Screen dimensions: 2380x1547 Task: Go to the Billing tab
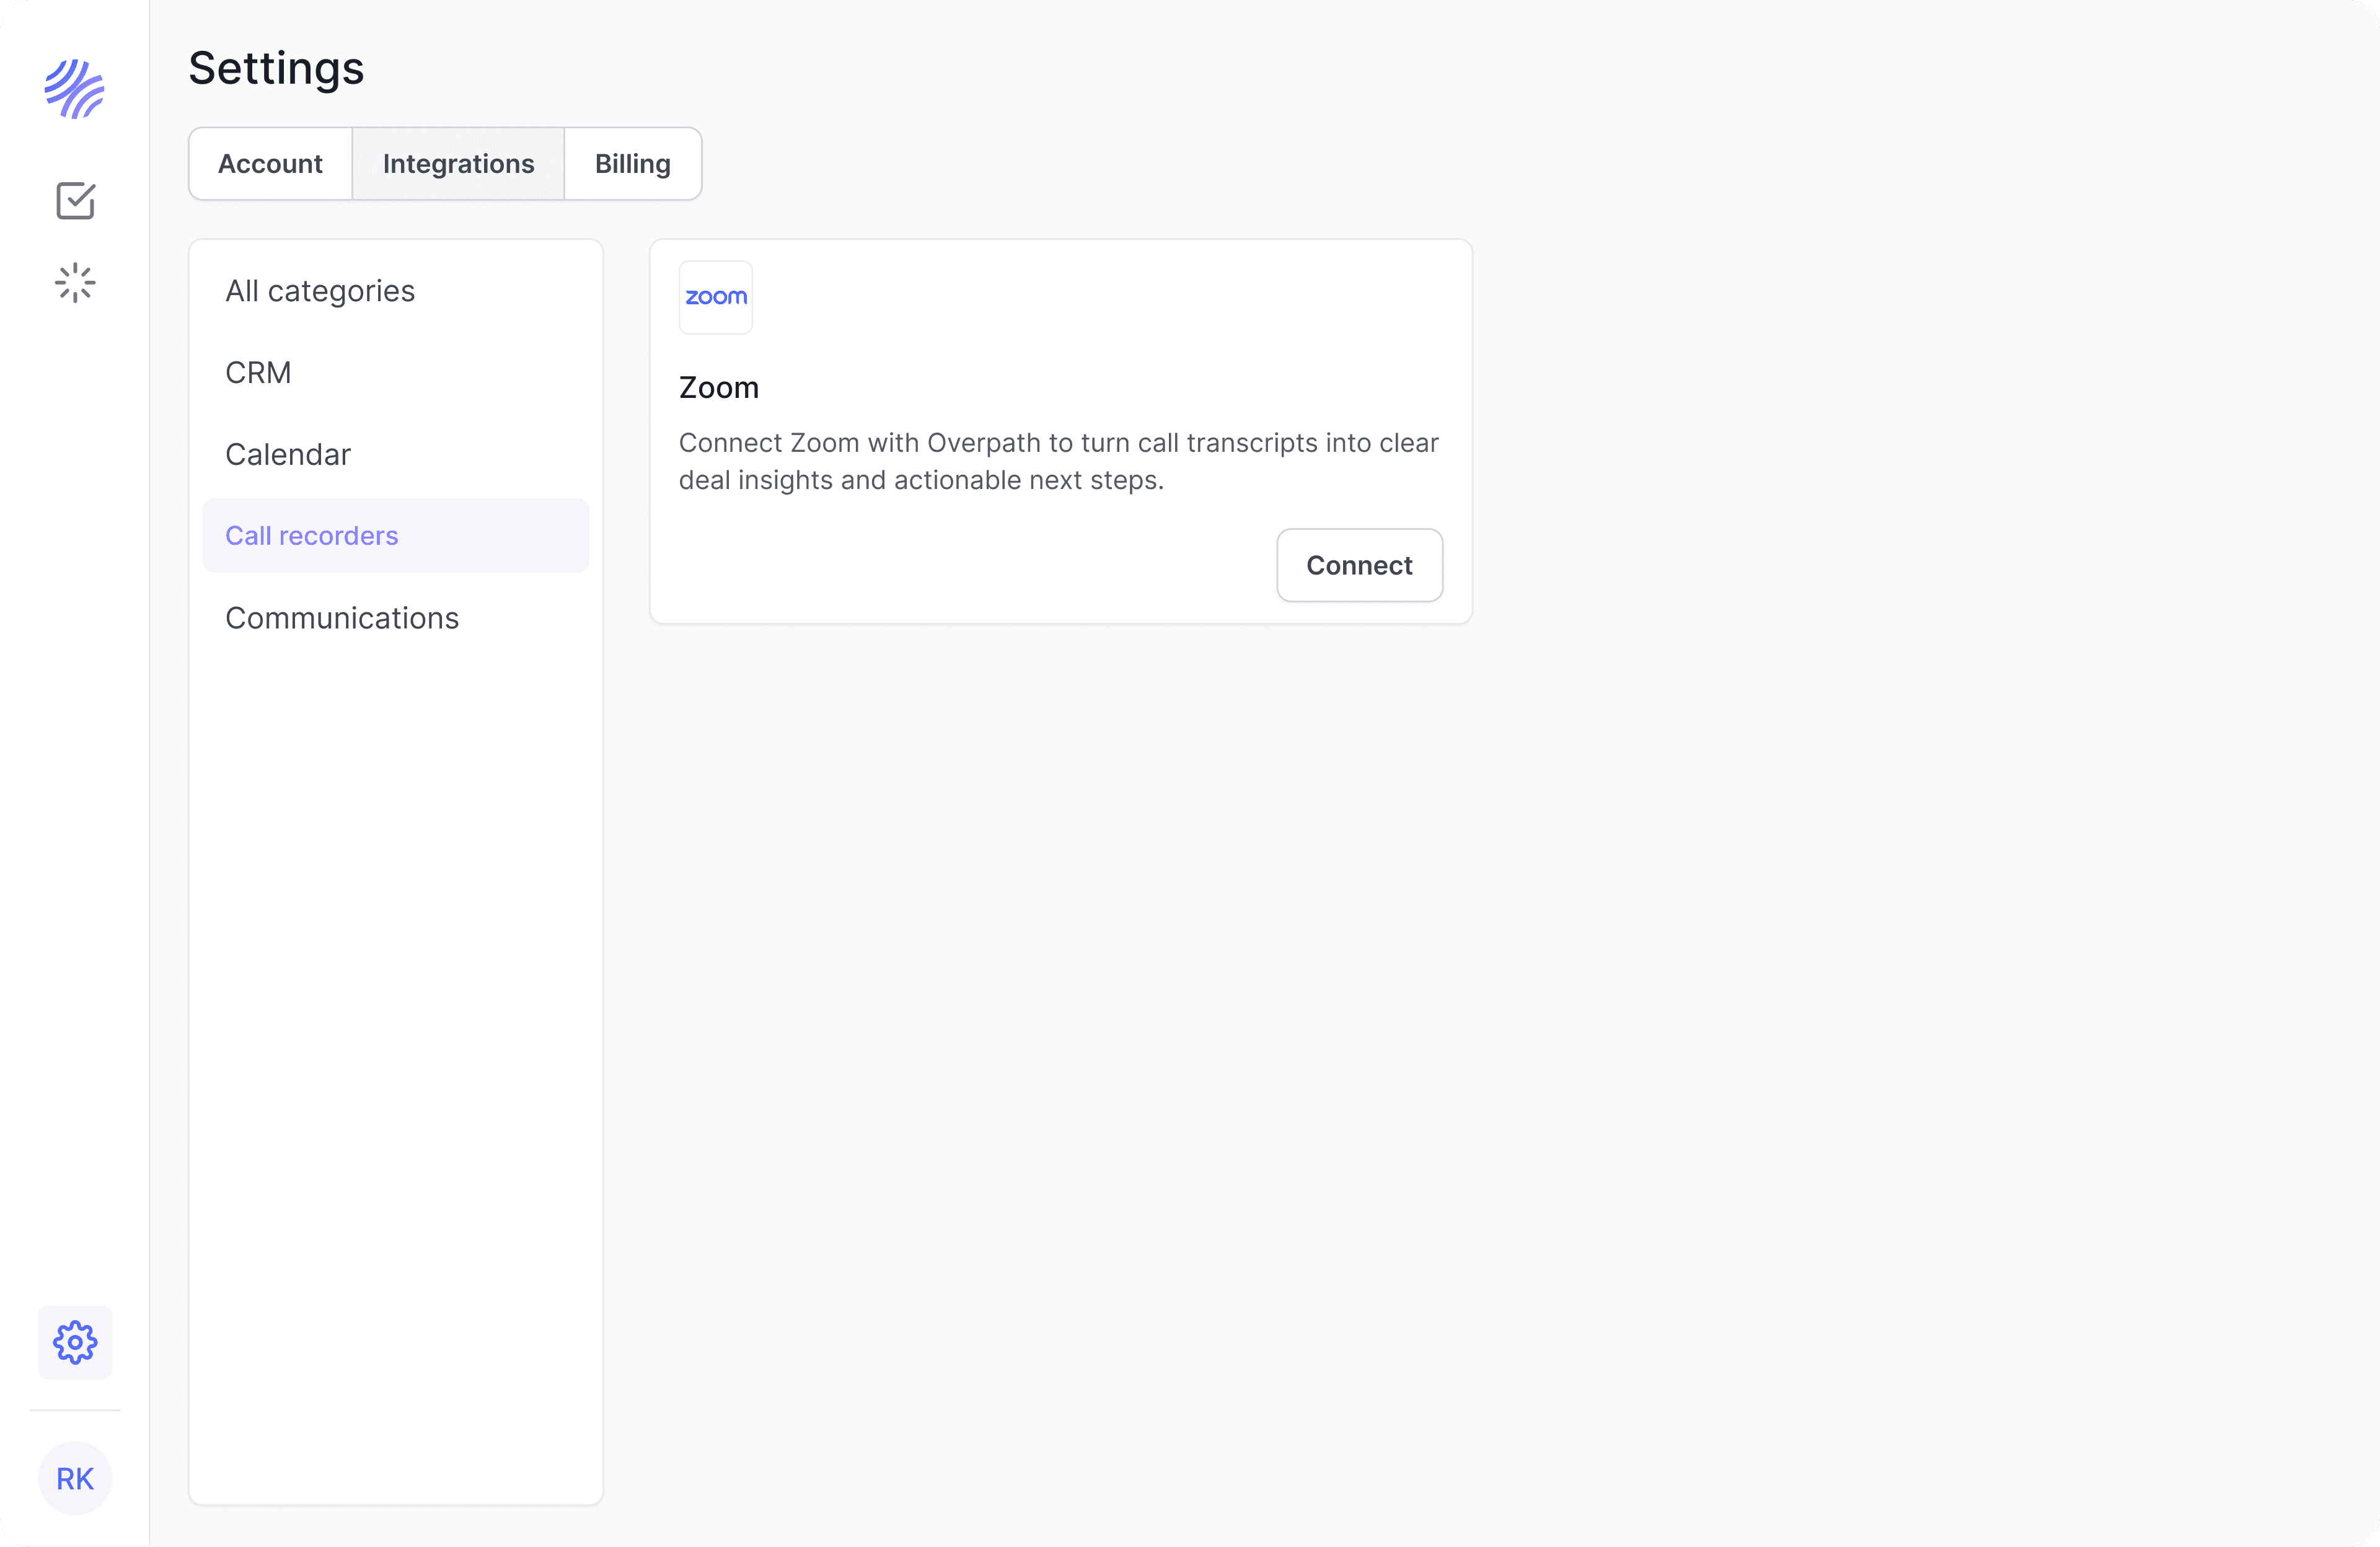pos(632,163)
